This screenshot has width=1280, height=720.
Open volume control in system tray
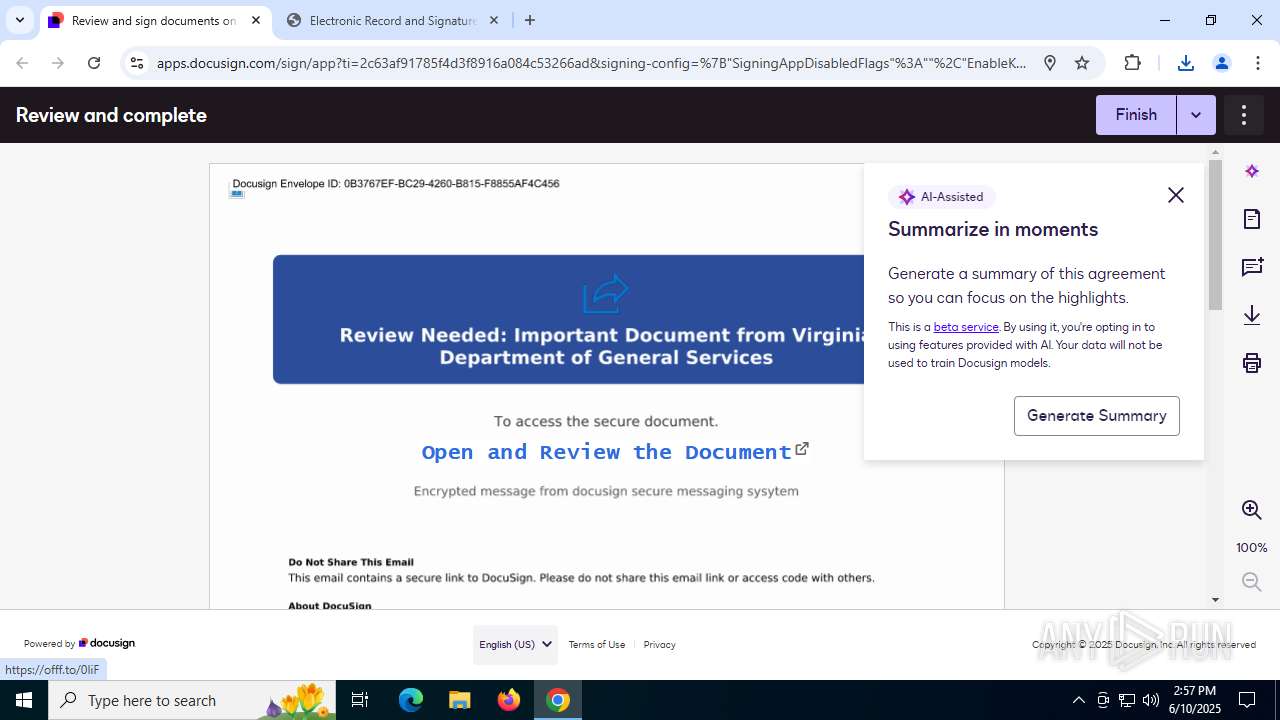(x=1151, y=700)
